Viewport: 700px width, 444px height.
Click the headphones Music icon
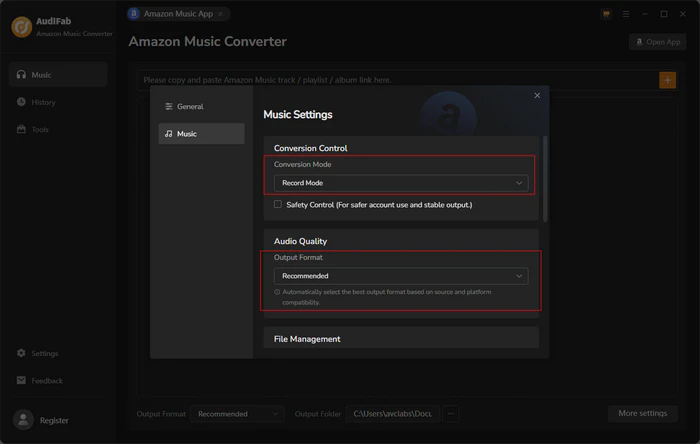coord(21,74)
